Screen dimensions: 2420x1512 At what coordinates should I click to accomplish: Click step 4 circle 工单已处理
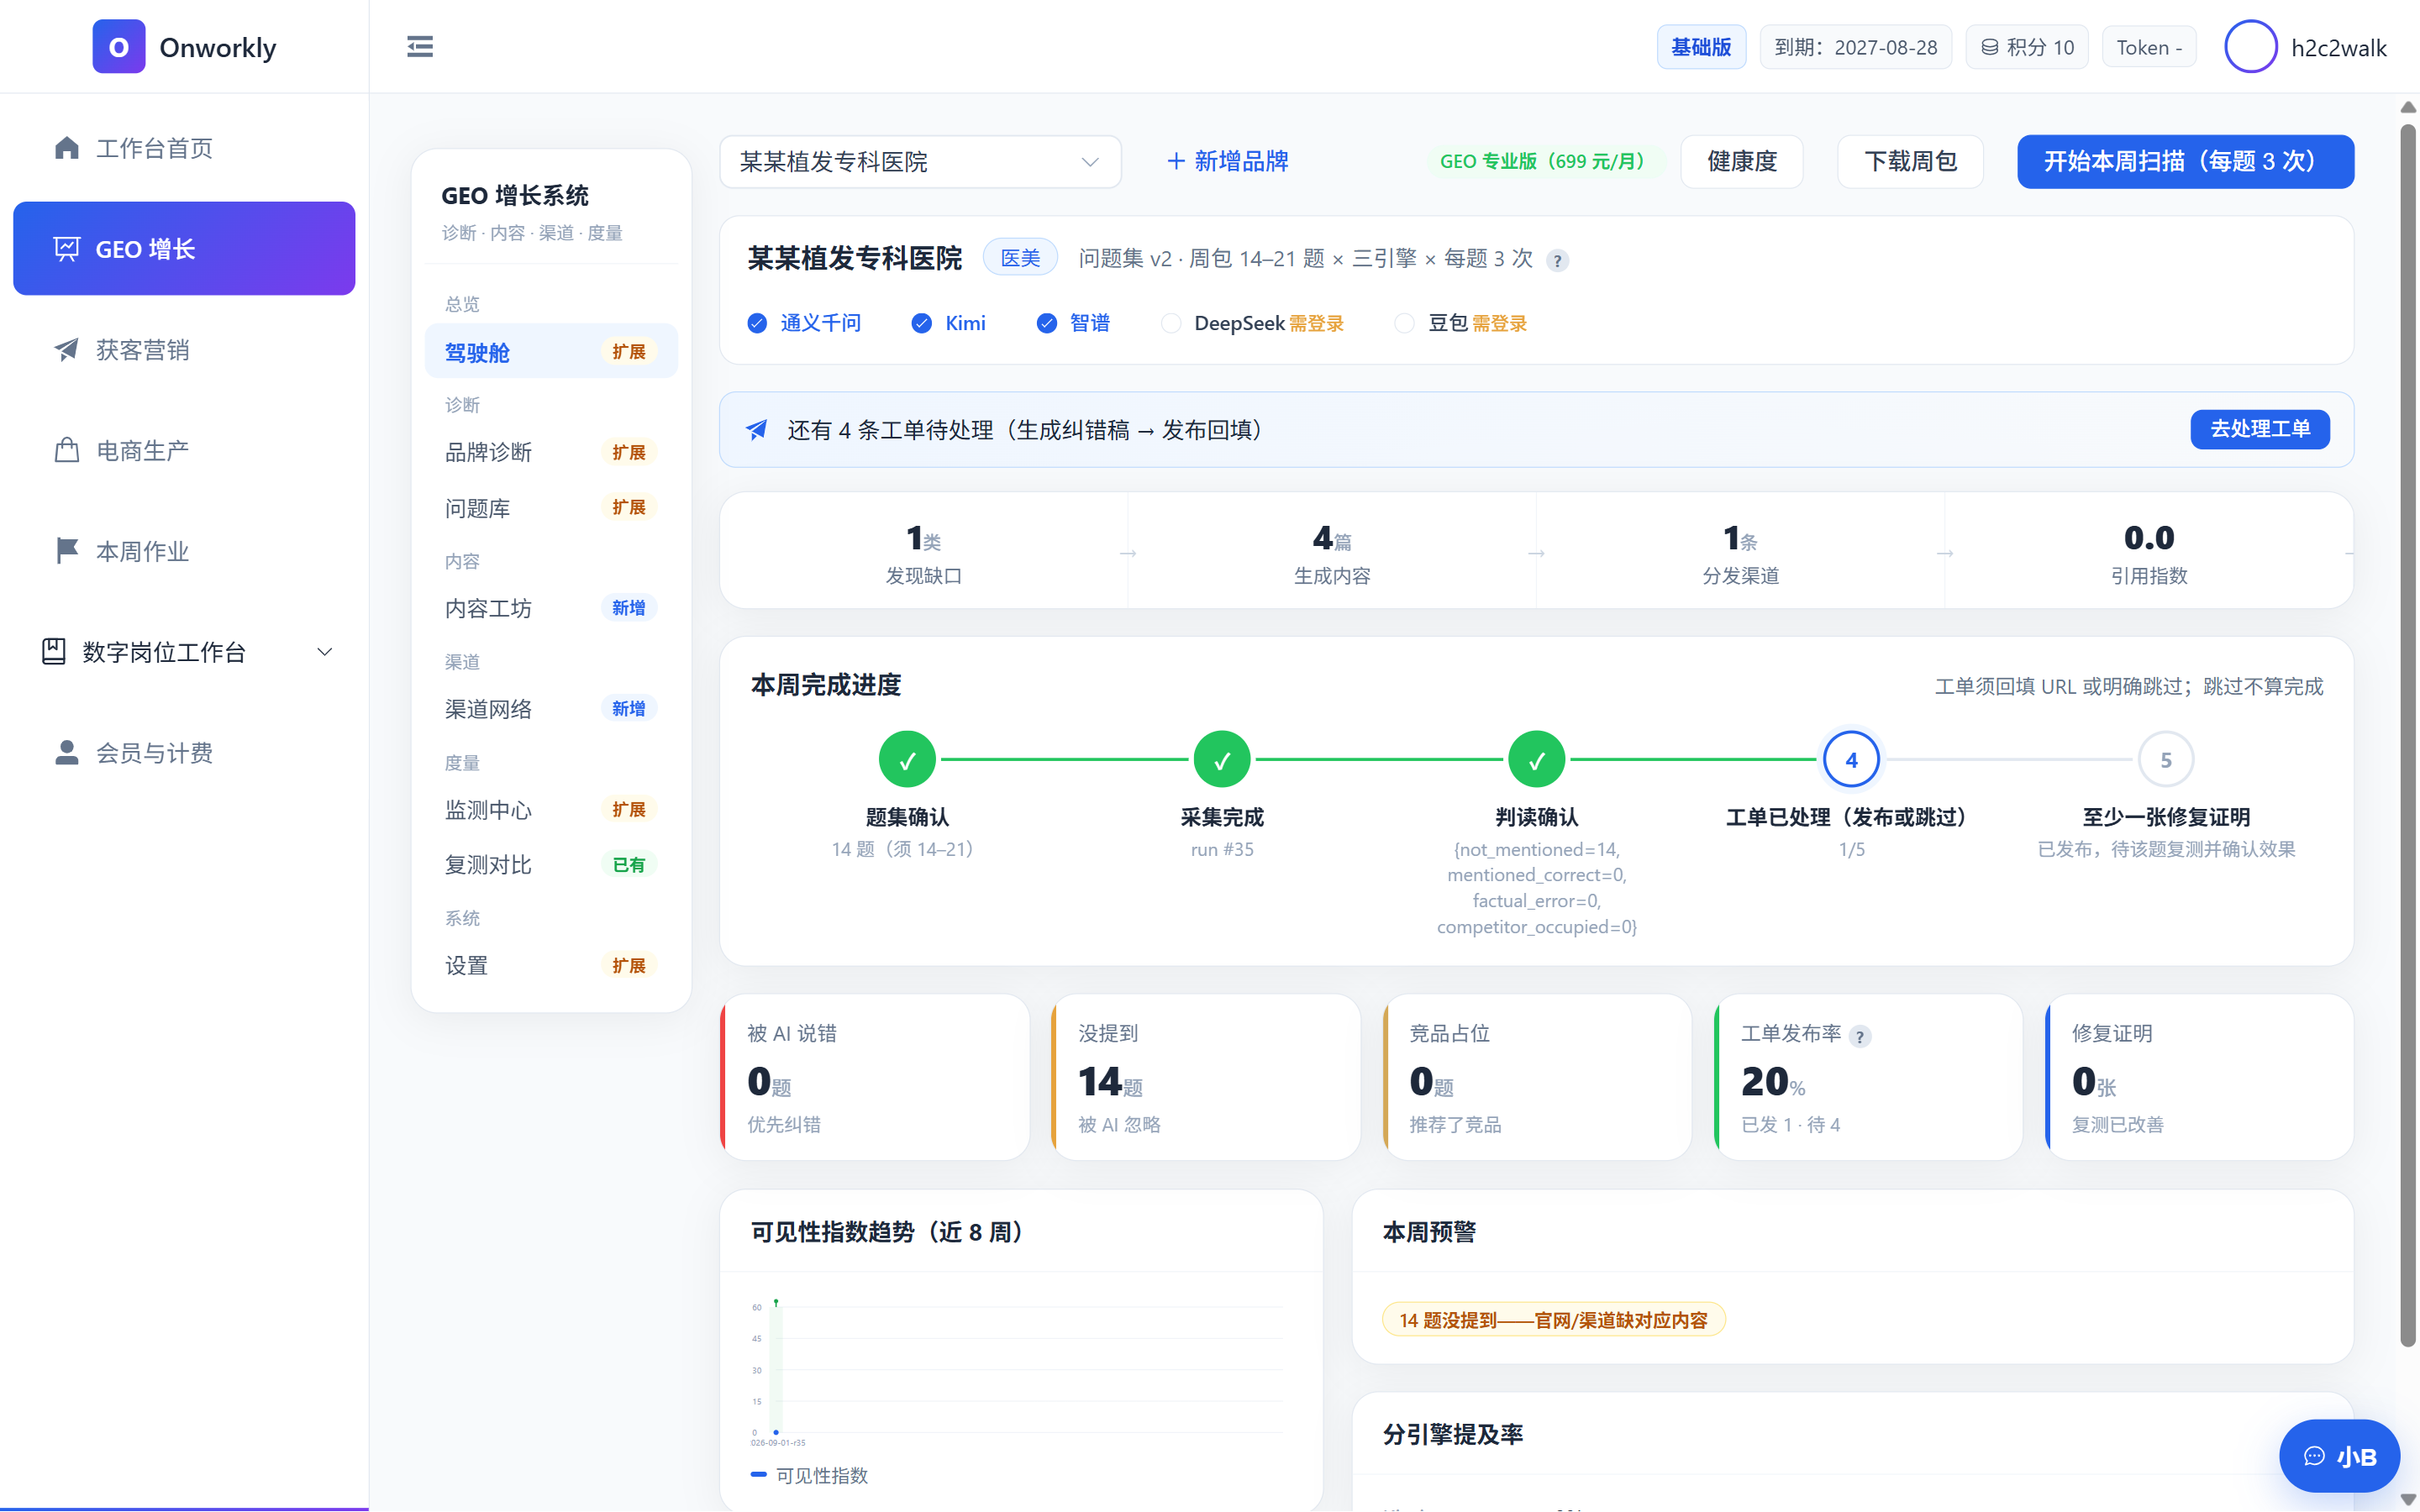(1851, 760)
